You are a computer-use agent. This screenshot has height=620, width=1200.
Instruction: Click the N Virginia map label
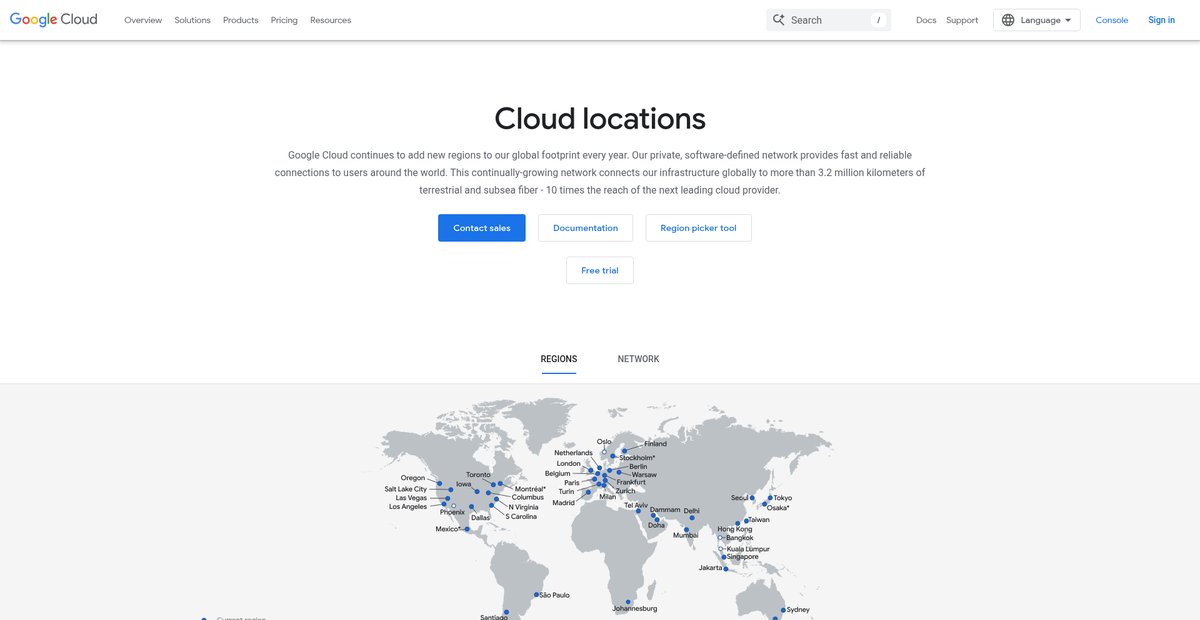click(x=524, y=507)
